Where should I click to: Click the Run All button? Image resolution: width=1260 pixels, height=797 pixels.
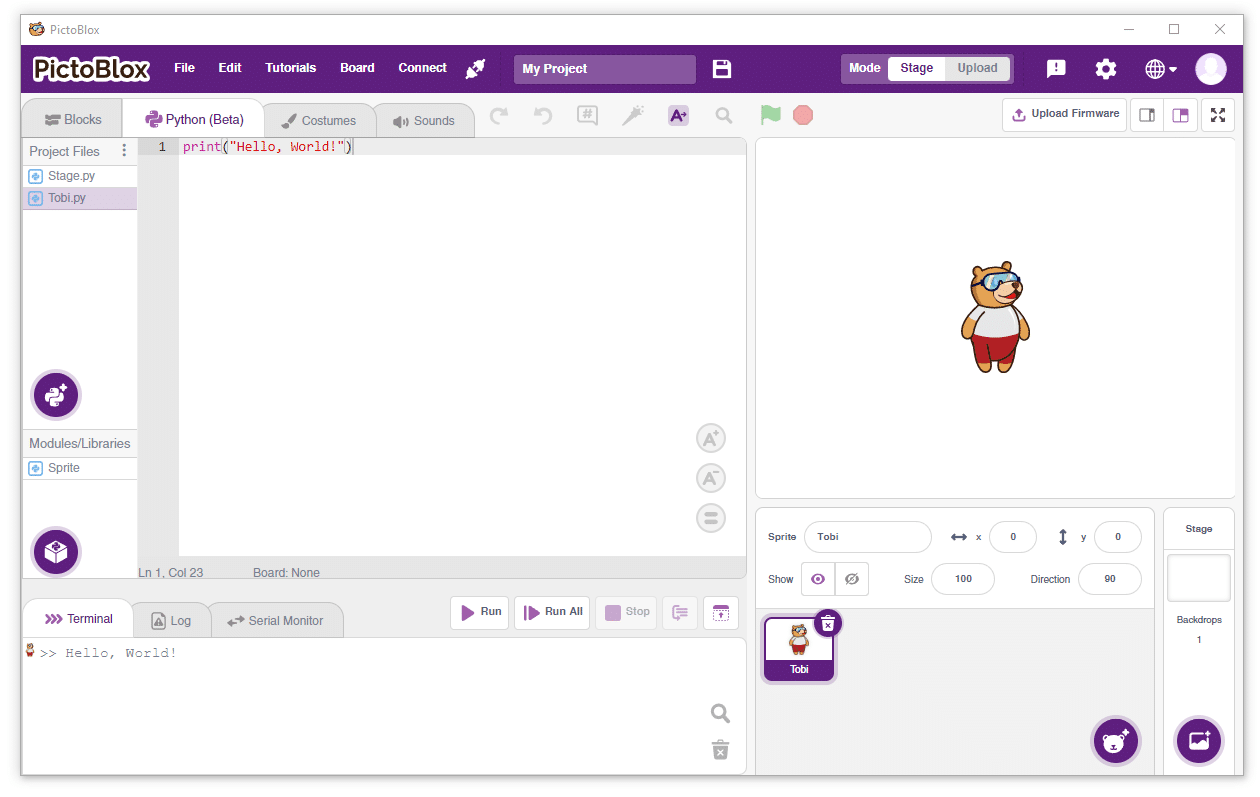pyautogui.click(x=552, y=612)
